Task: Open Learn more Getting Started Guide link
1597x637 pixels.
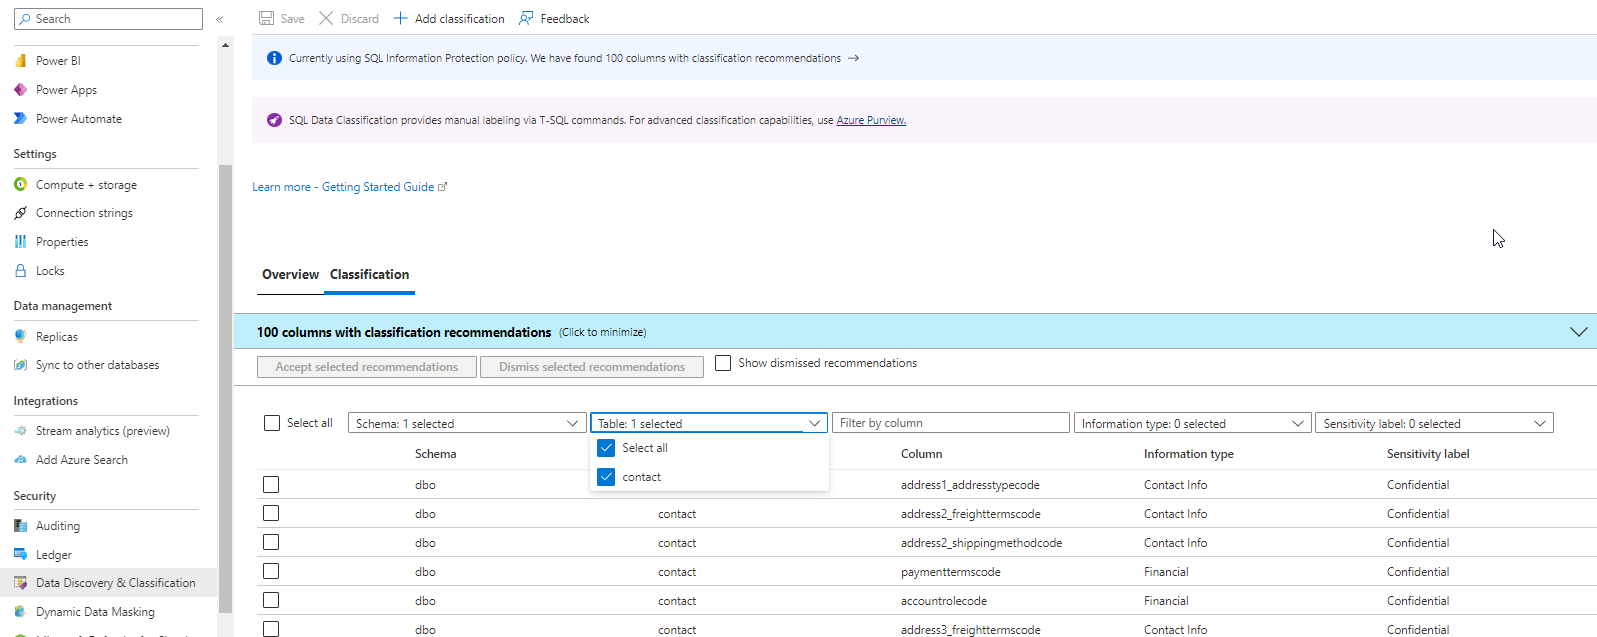Action: point(349,187)
